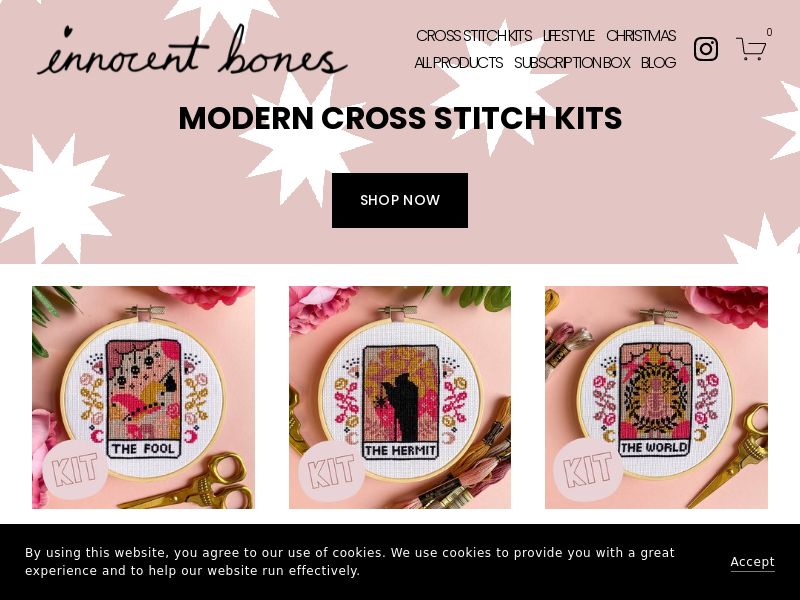Accept the cookie notice
Screen dimensions: 800x600
click(753, 562)
